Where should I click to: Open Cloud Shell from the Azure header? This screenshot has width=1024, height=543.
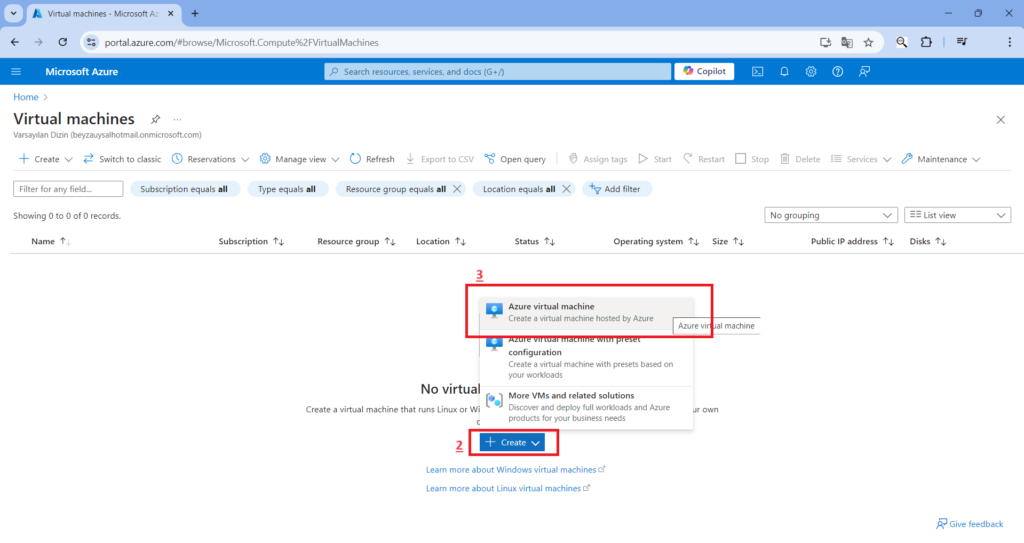click(758, 72)
